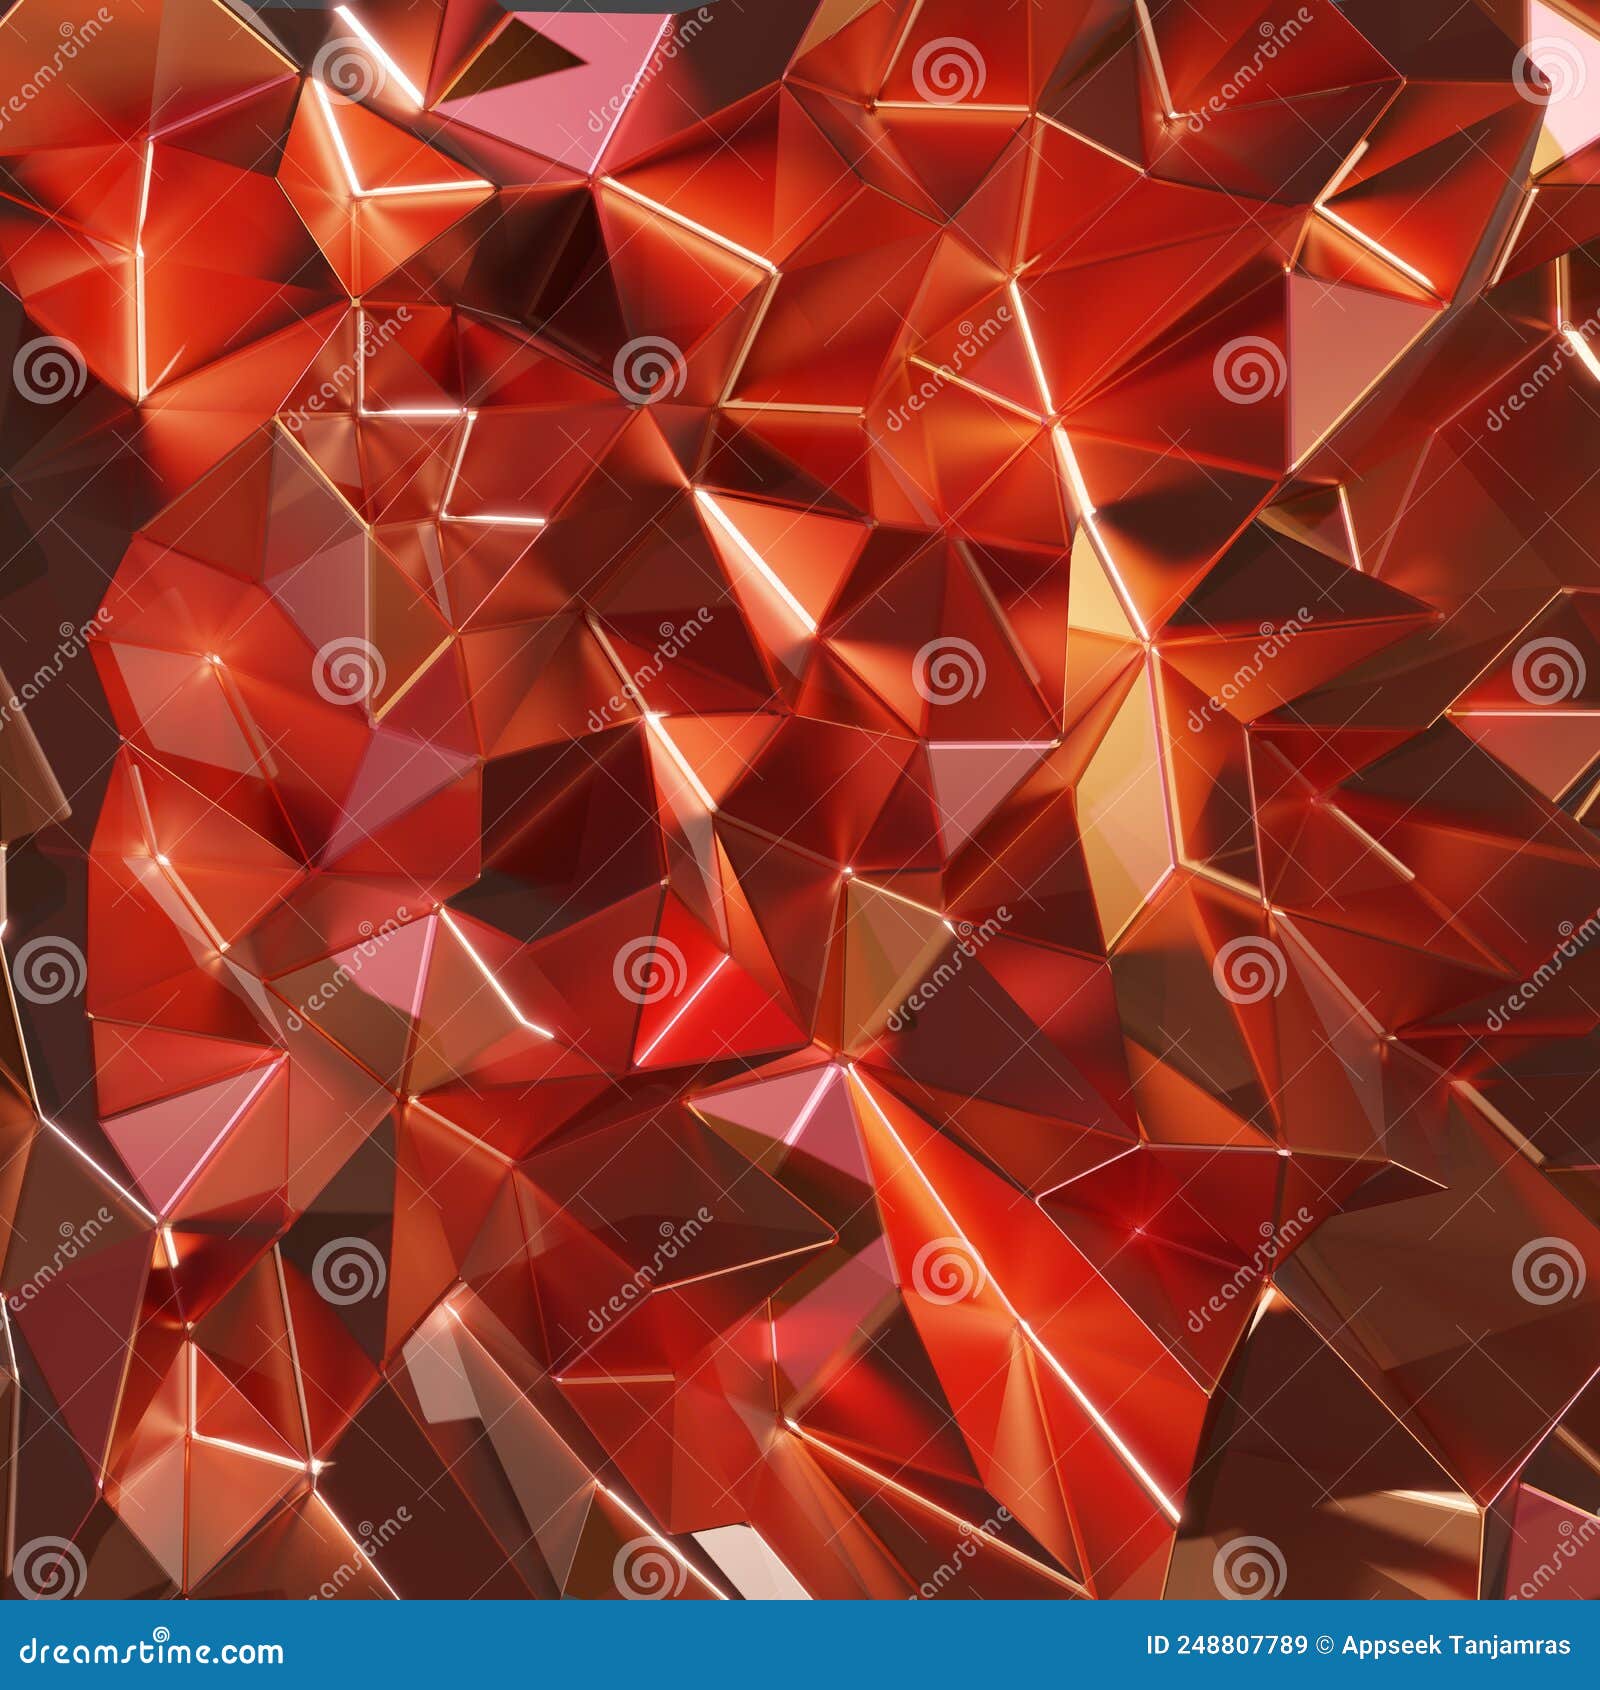
Task: Expand the image ID 248807789 details
Action: 1230,1646
